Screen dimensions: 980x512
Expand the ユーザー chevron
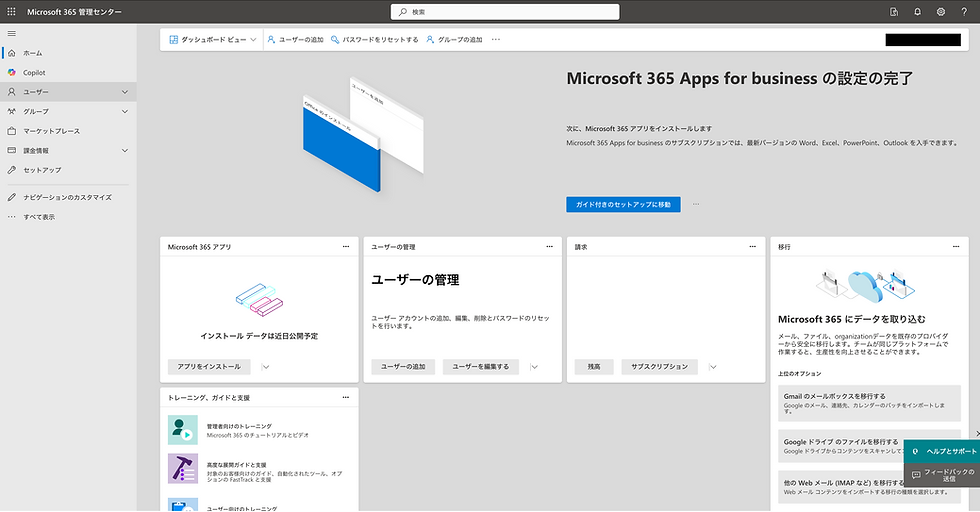(124, 92)
